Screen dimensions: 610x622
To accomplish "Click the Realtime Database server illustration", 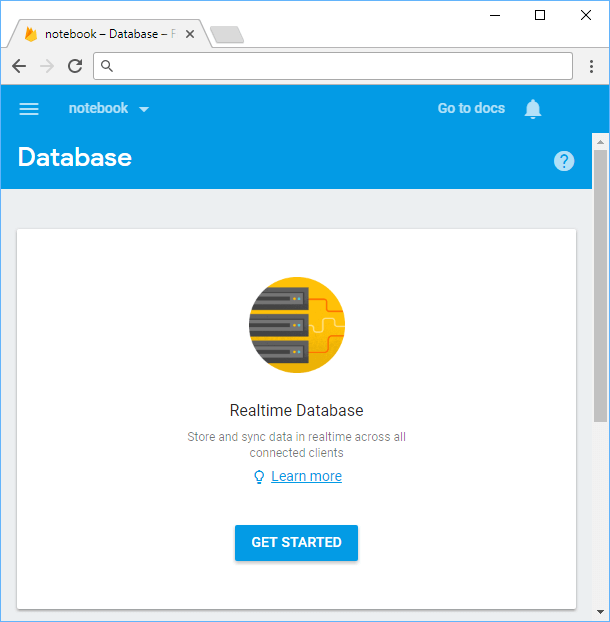I will point(297,324).
